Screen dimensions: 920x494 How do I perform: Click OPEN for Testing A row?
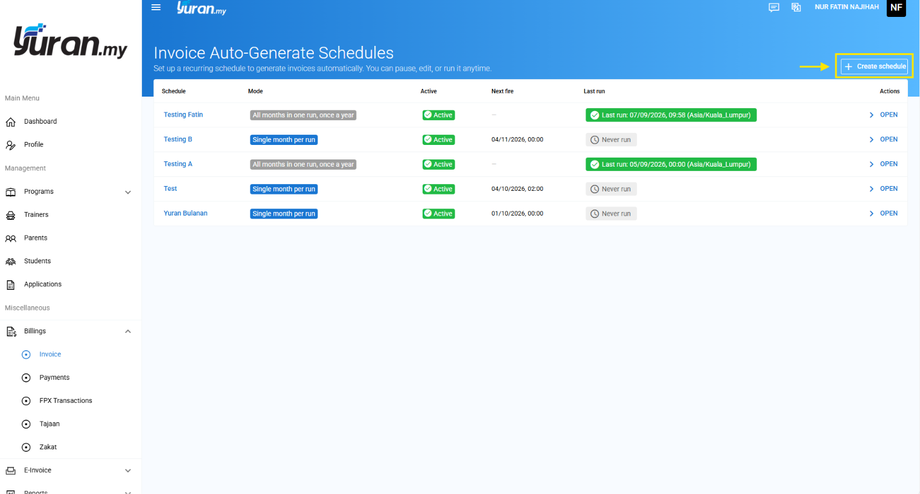coord(888,164)
